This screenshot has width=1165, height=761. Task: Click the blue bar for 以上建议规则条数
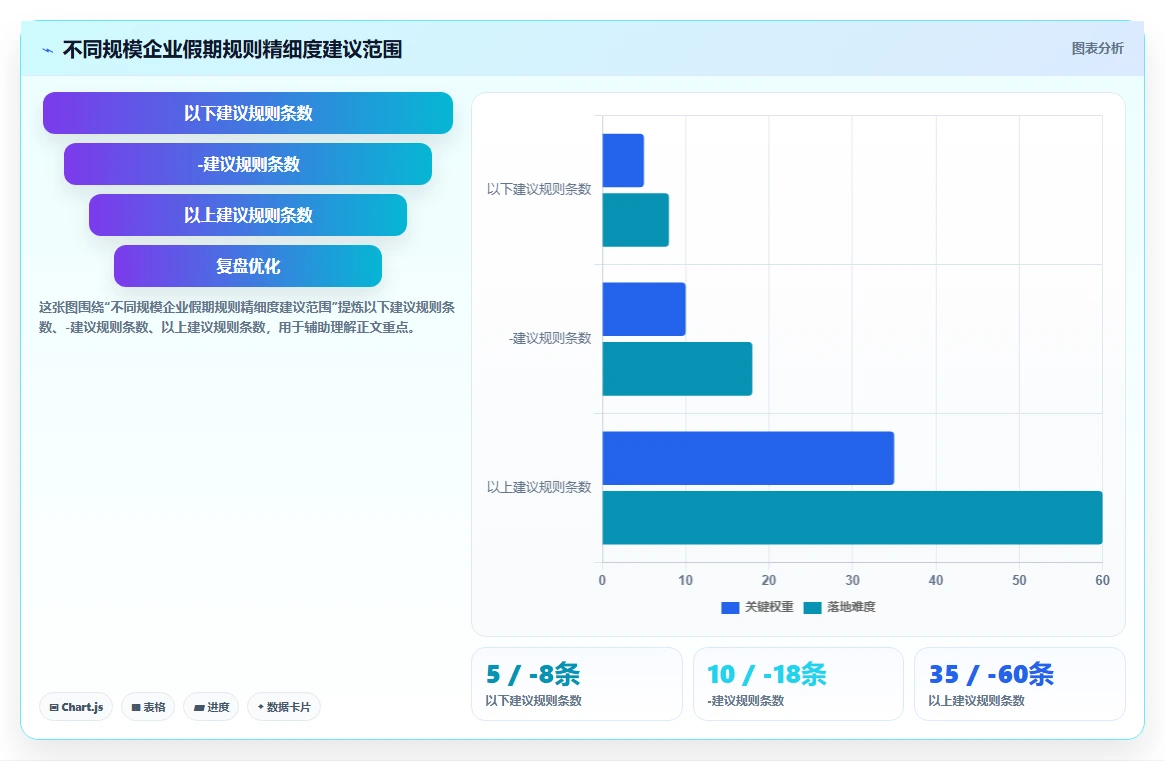pyautogui.click(x=748, y=458)
